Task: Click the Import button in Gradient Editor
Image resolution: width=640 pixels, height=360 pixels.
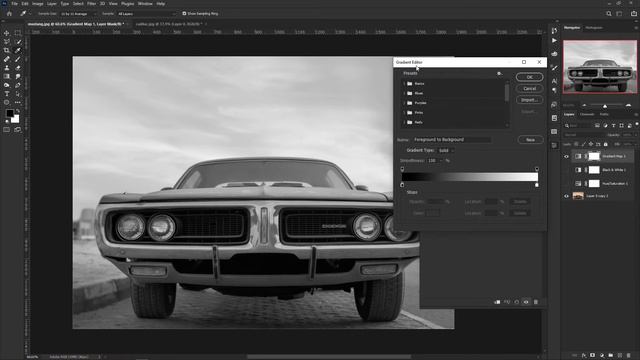Action: click(529, 100)
